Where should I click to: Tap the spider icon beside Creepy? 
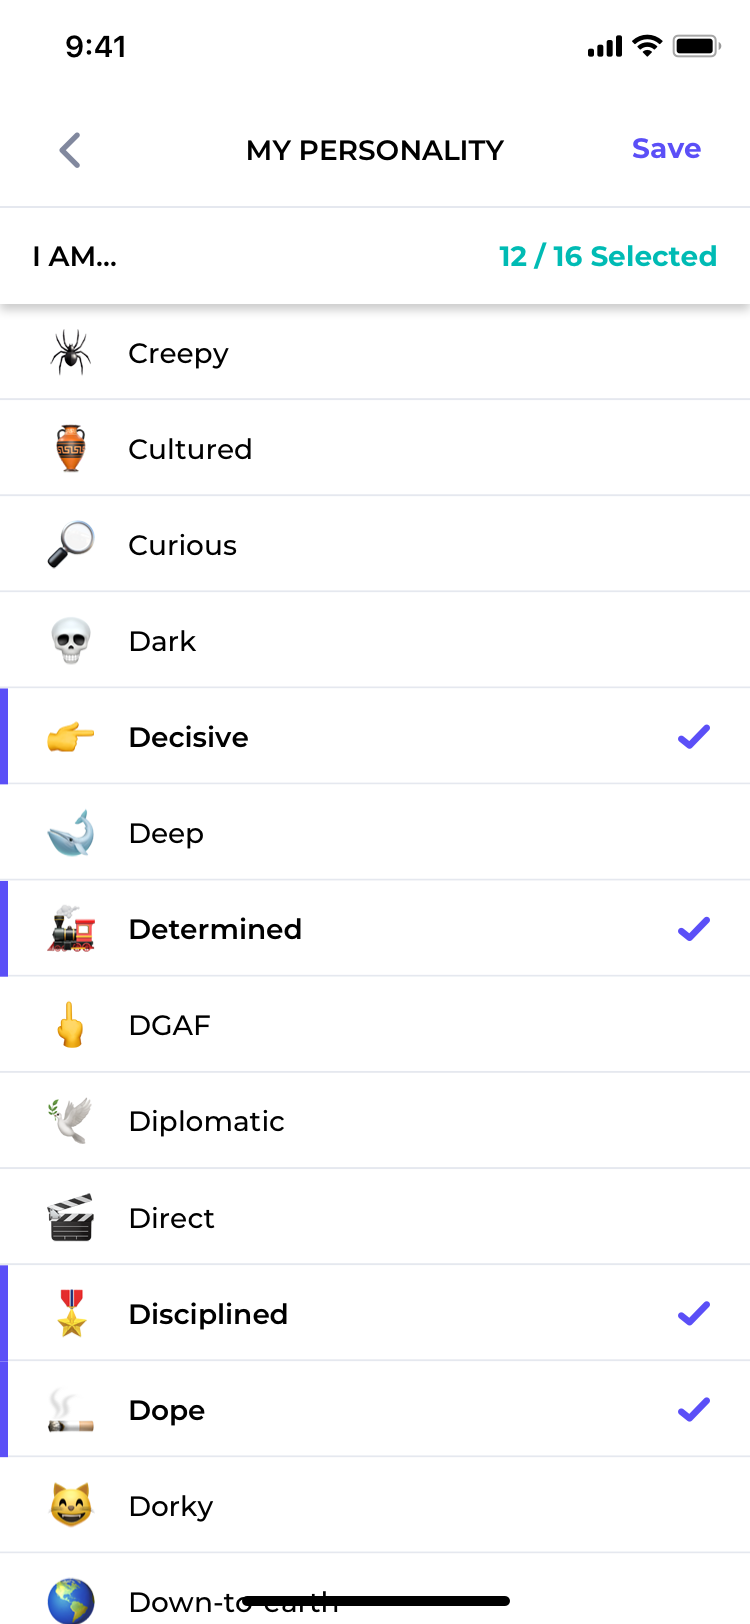(71, 353)
